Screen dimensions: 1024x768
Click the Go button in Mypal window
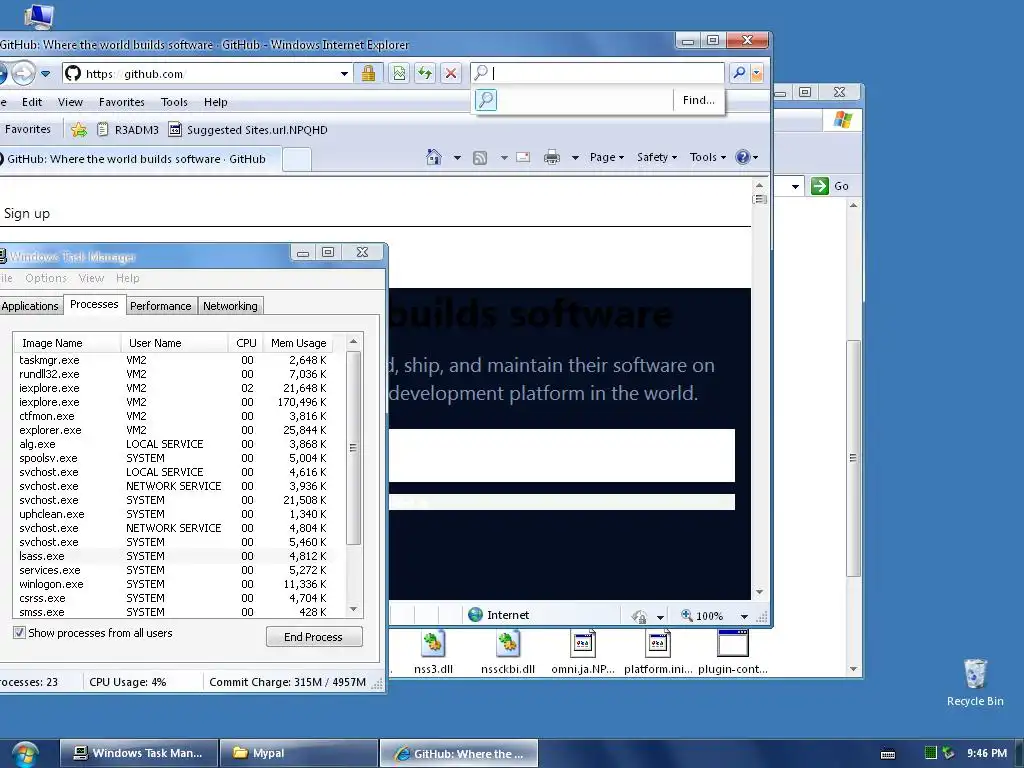point(830,186)
